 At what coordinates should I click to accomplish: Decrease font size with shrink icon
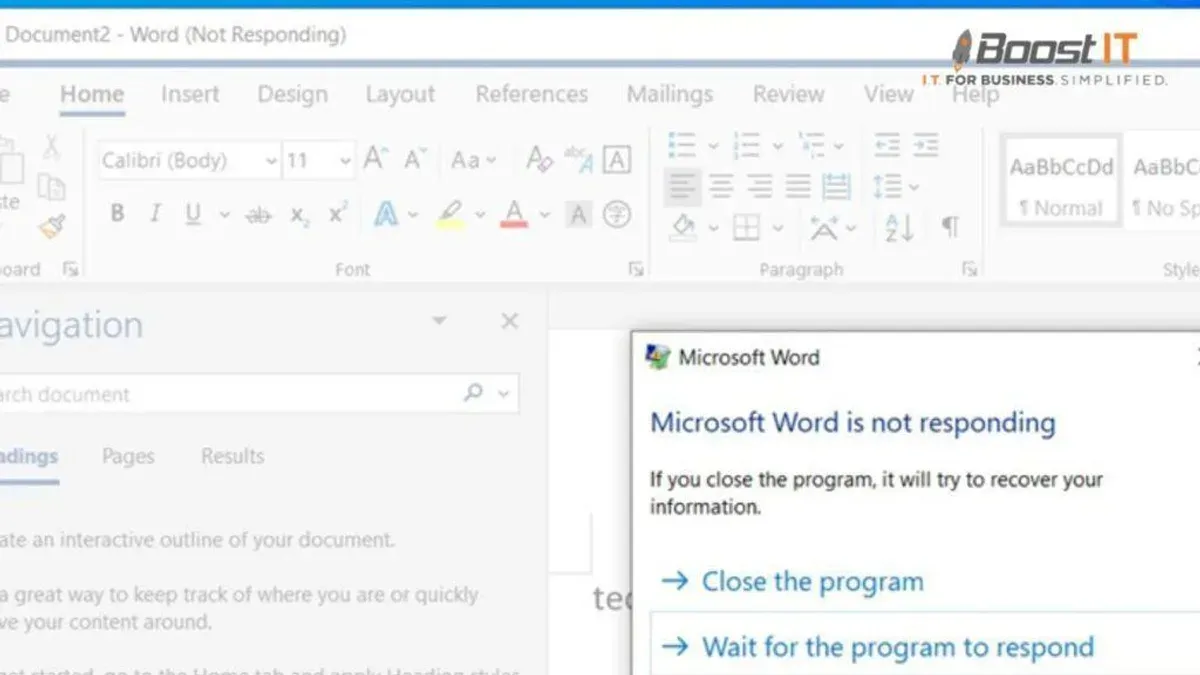click(415, 159)
